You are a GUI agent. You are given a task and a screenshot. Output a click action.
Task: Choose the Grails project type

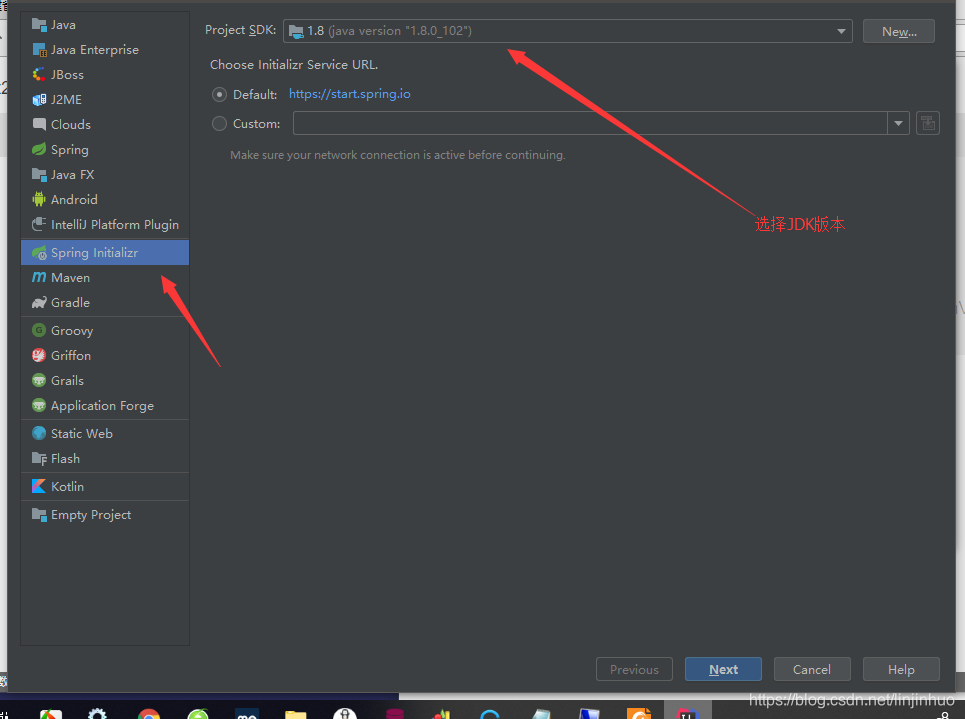[x=105, y=380]
